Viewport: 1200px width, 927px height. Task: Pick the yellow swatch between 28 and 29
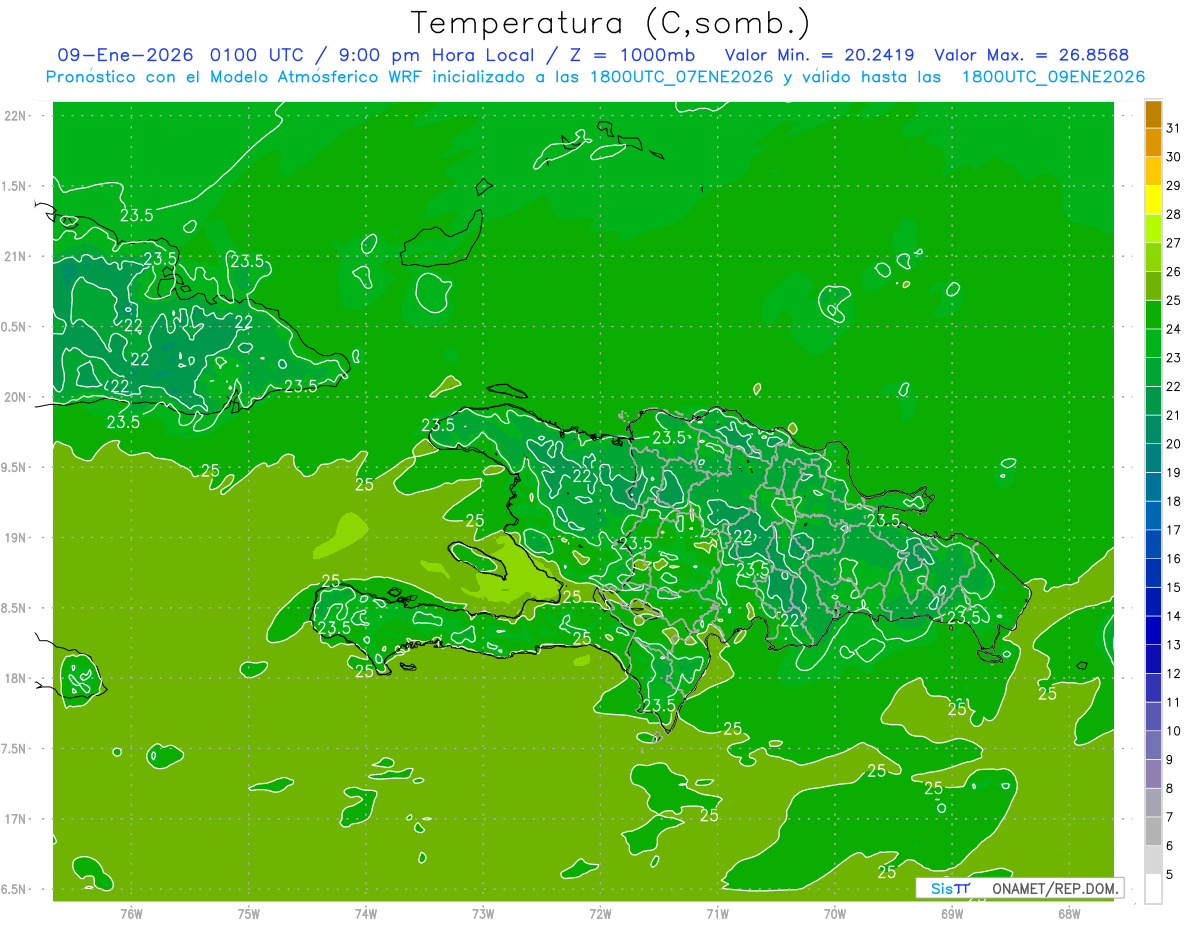pos(1153,200)
